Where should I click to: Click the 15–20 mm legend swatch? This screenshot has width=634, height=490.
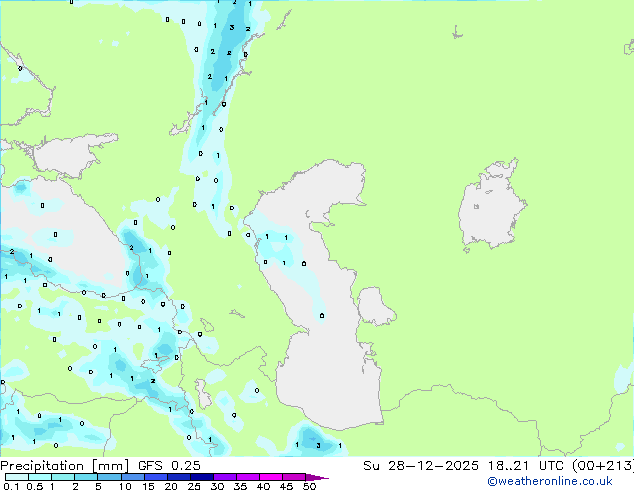tap(155, 477)
